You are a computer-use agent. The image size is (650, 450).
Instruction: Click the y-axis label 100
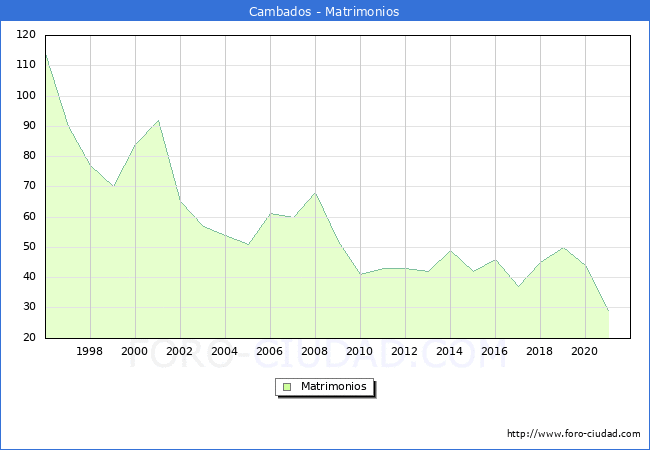[26, 95]
